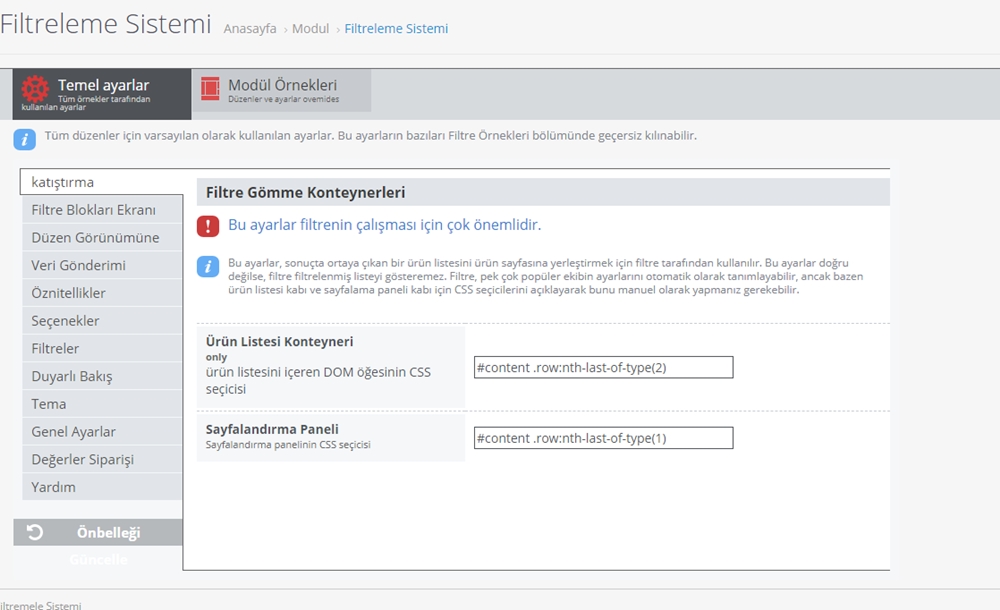This screenshot has width=1000, height=610.
Task: Click the red gear icon beside Temel ayarlar
Action: pos(35,89)
